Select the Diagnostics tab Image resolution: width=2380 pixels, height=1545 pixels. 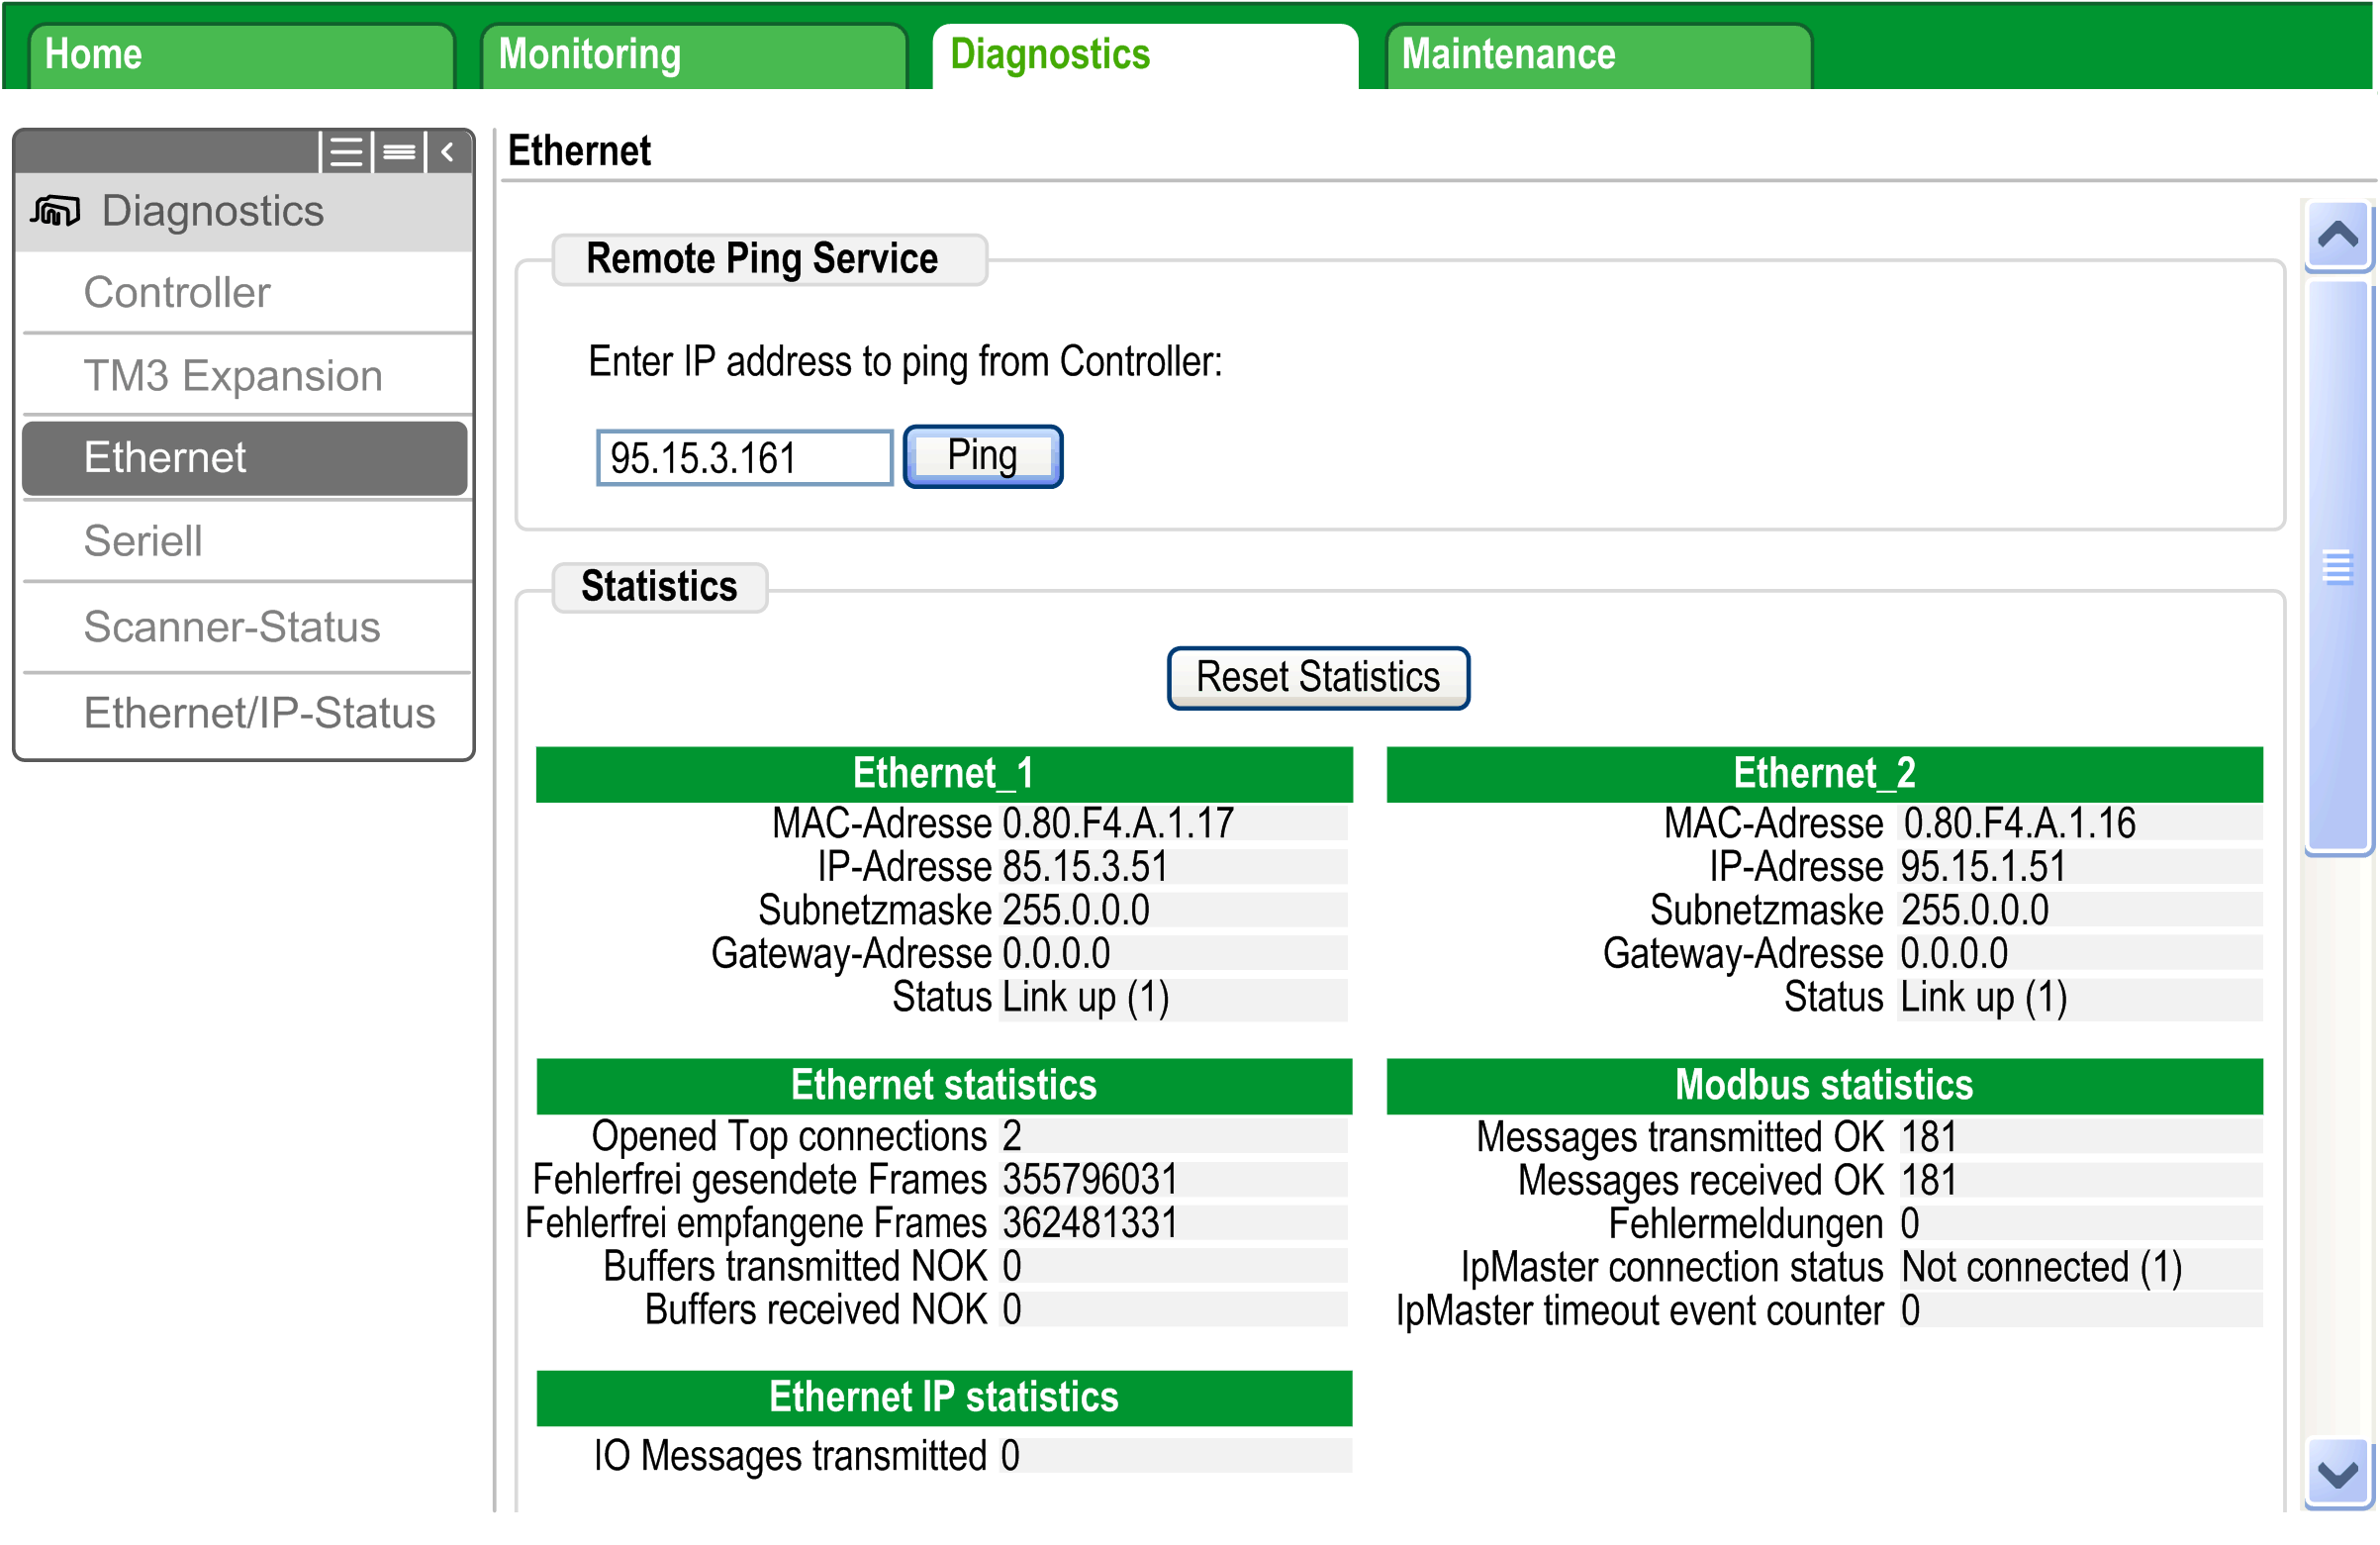coord(1144,55)
